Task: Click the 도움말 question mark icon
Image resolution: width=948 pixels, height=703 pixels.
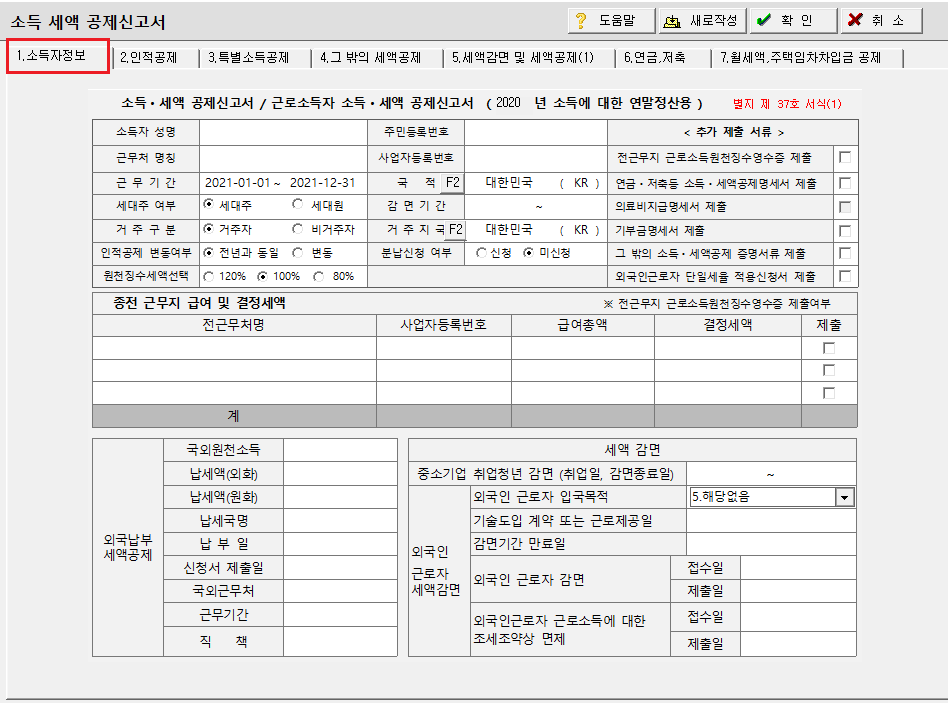Action: [x=581, y=21]
